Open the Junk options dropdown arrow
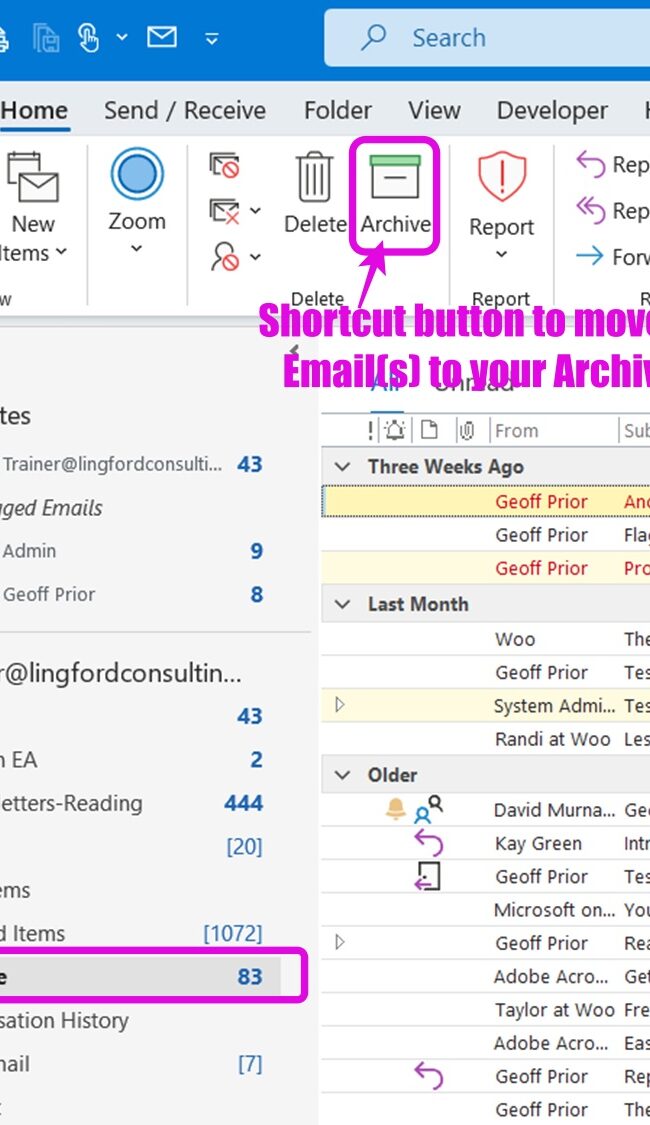650x1125 pixels. [255, 257]
